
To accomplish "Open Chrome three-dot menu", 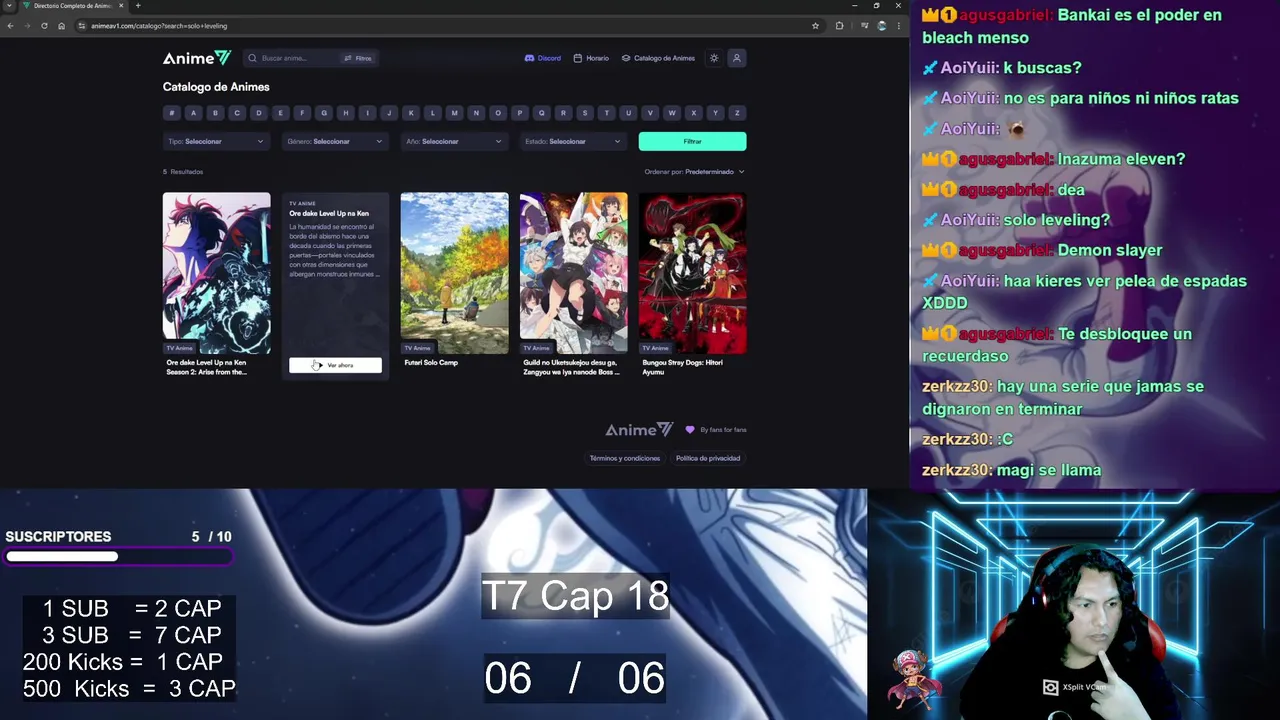I will 897,26.
